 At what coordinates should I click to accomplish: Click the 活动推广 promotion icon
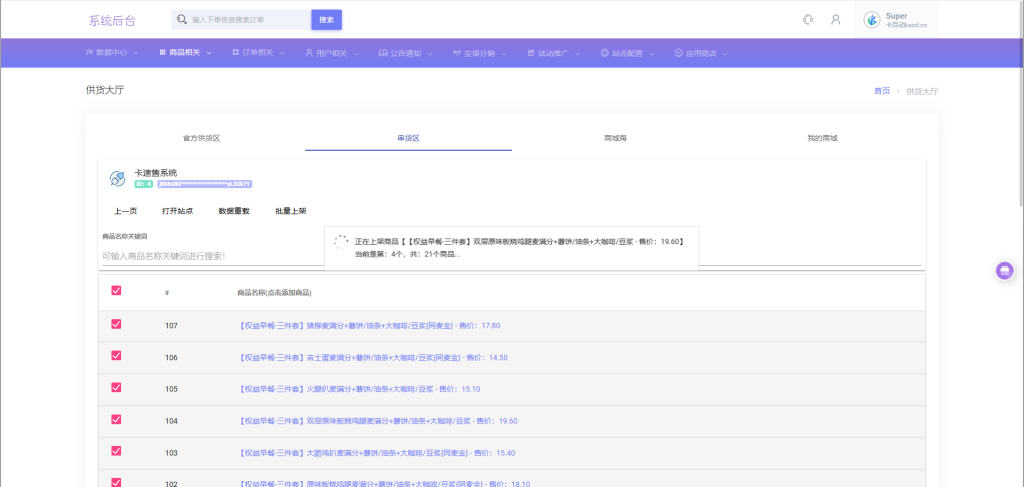[531, 52]
